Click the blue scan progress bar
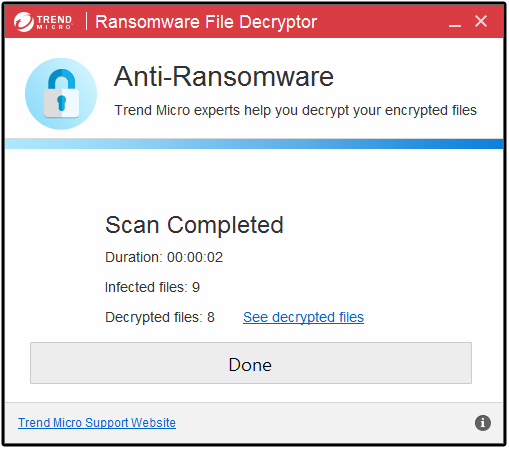This screenshot has width=509, height=450. pyautogui.click(x=254, y=144)
